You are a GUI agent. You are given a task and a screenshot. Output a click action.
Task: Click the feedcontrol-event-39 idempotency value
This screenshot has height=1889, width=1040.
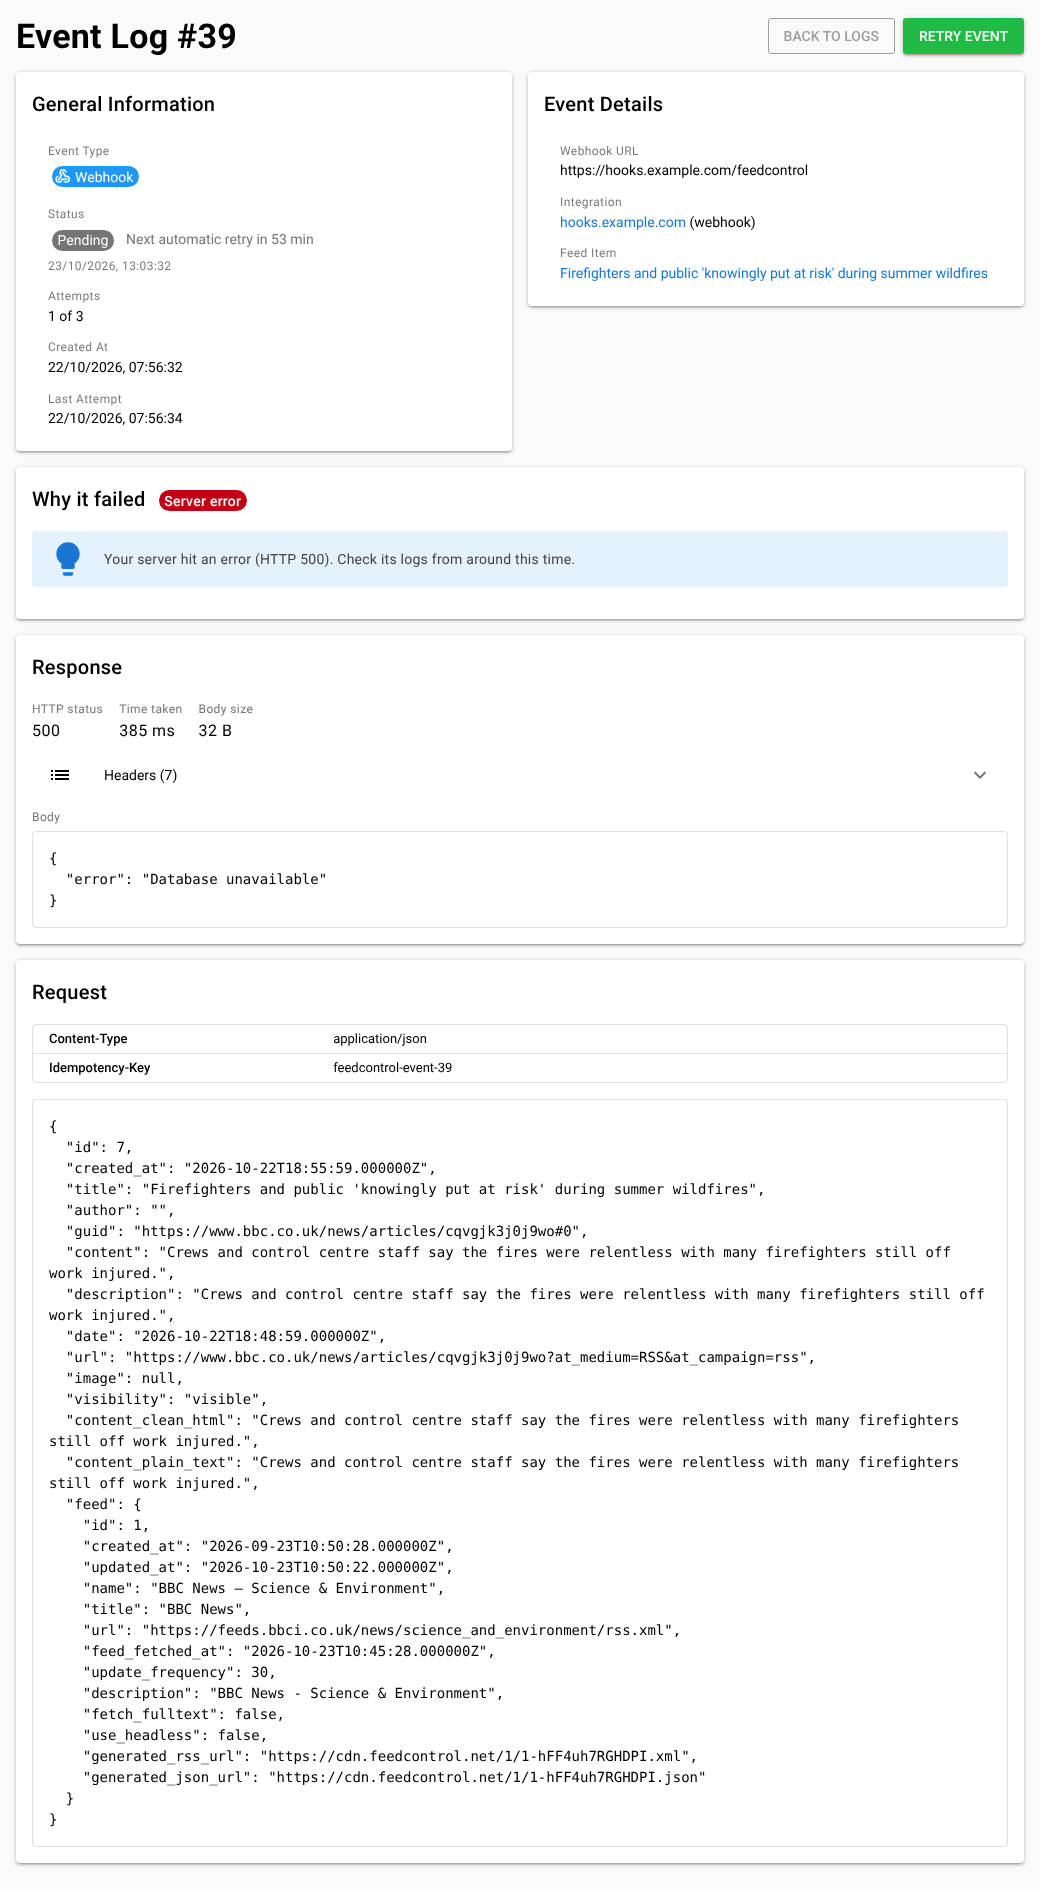point(392,1068)
